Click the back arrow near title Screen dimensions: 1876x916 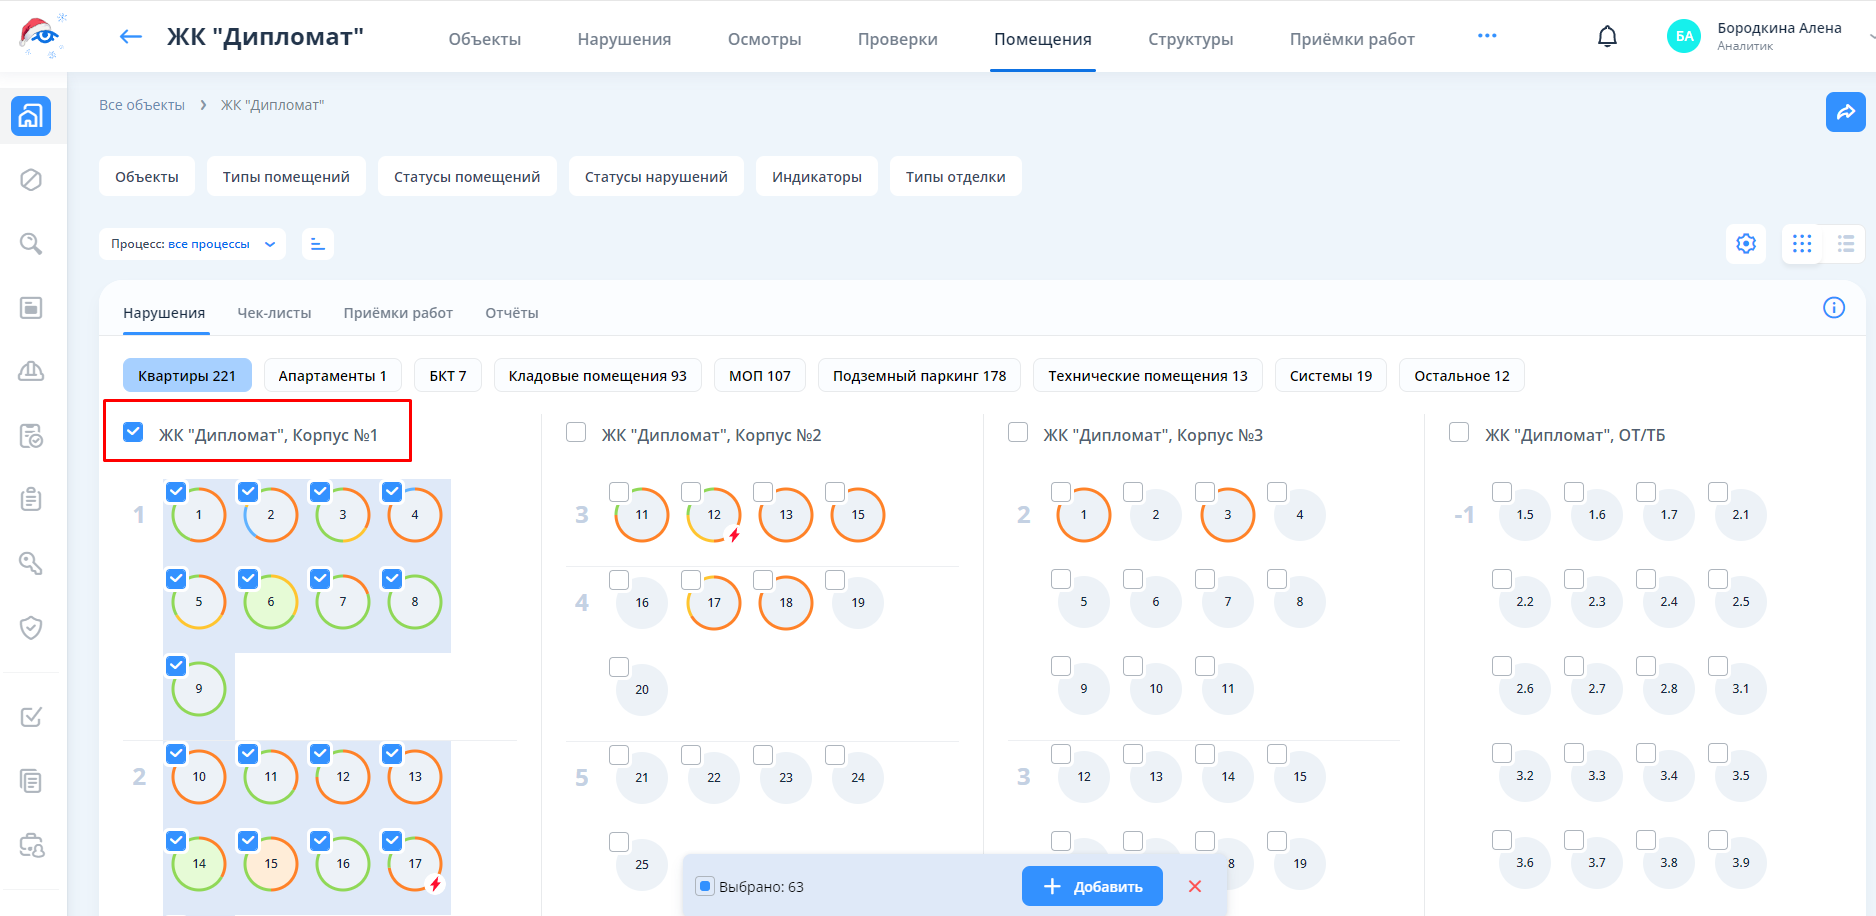pyautogui.click(x=130, y=38)
